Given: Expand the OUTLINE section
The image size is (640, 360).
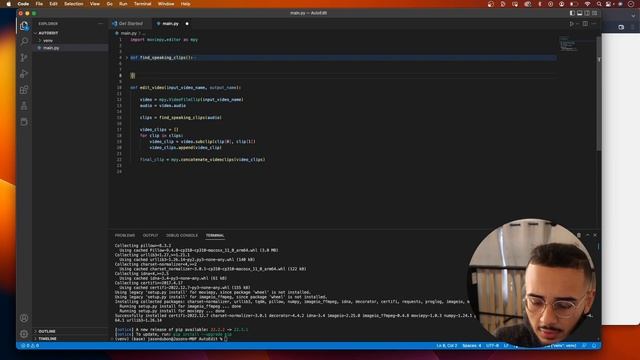Looking at the screenshot, I should pos(70,331).
